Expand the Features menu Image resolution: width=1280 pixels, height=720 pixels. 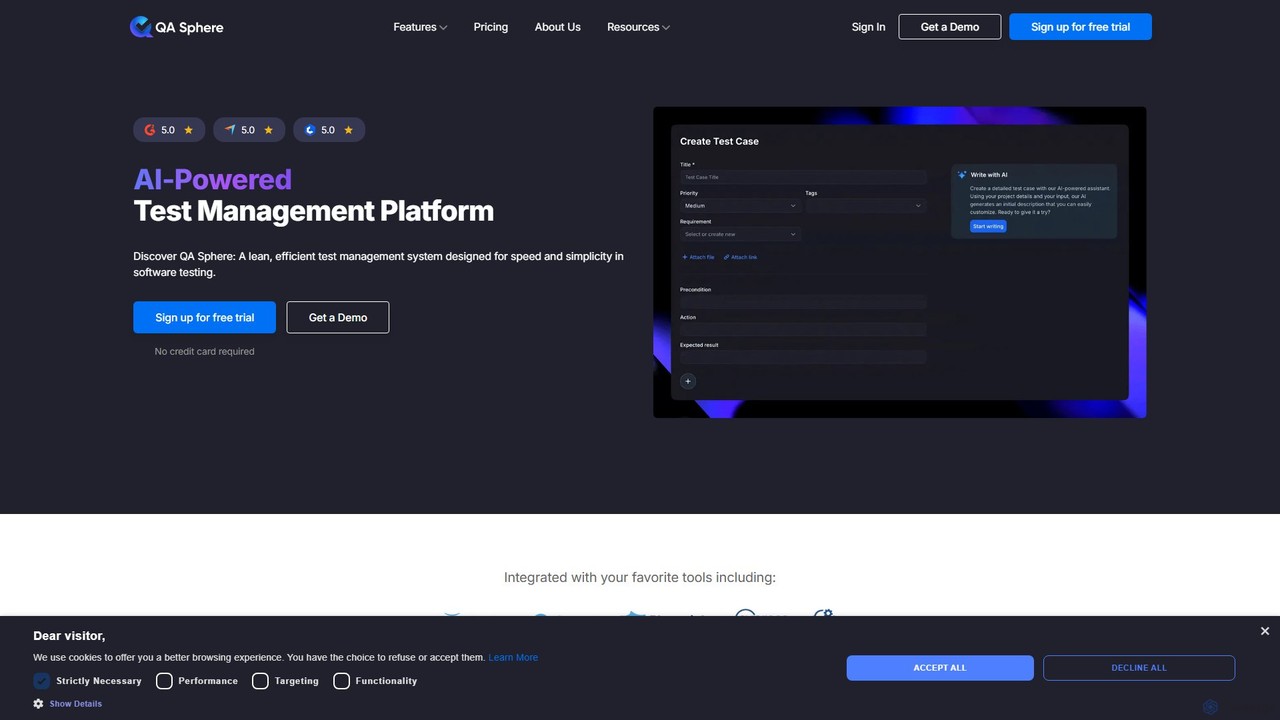420,27
